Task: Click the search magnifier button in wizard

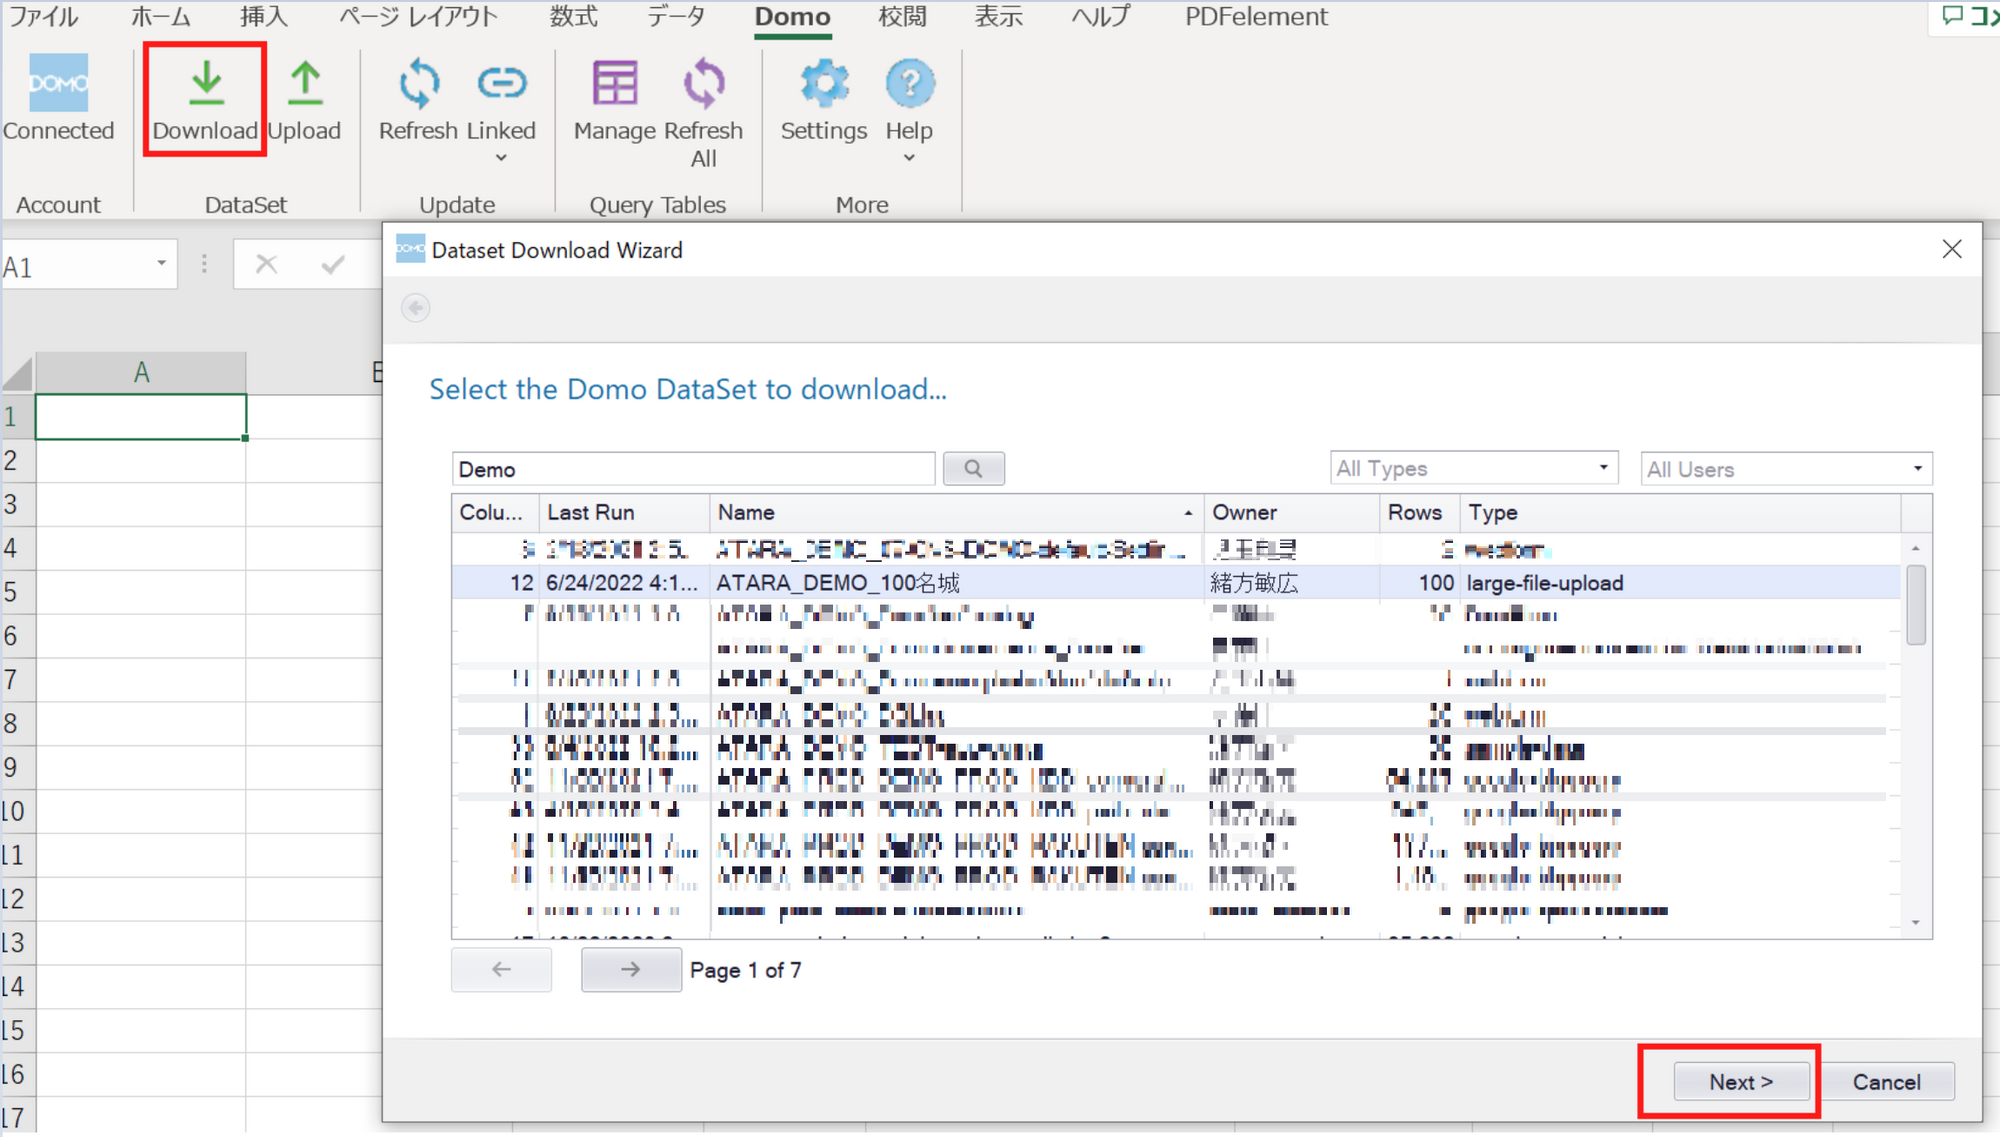Action: (x=973, y=468)
